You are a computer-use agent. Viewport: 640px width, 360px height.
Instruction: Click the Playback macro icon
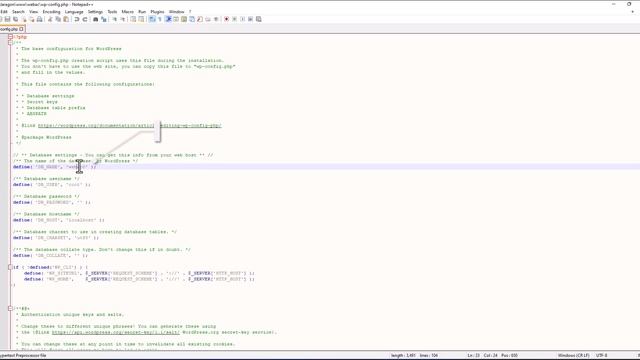[242, 19]
